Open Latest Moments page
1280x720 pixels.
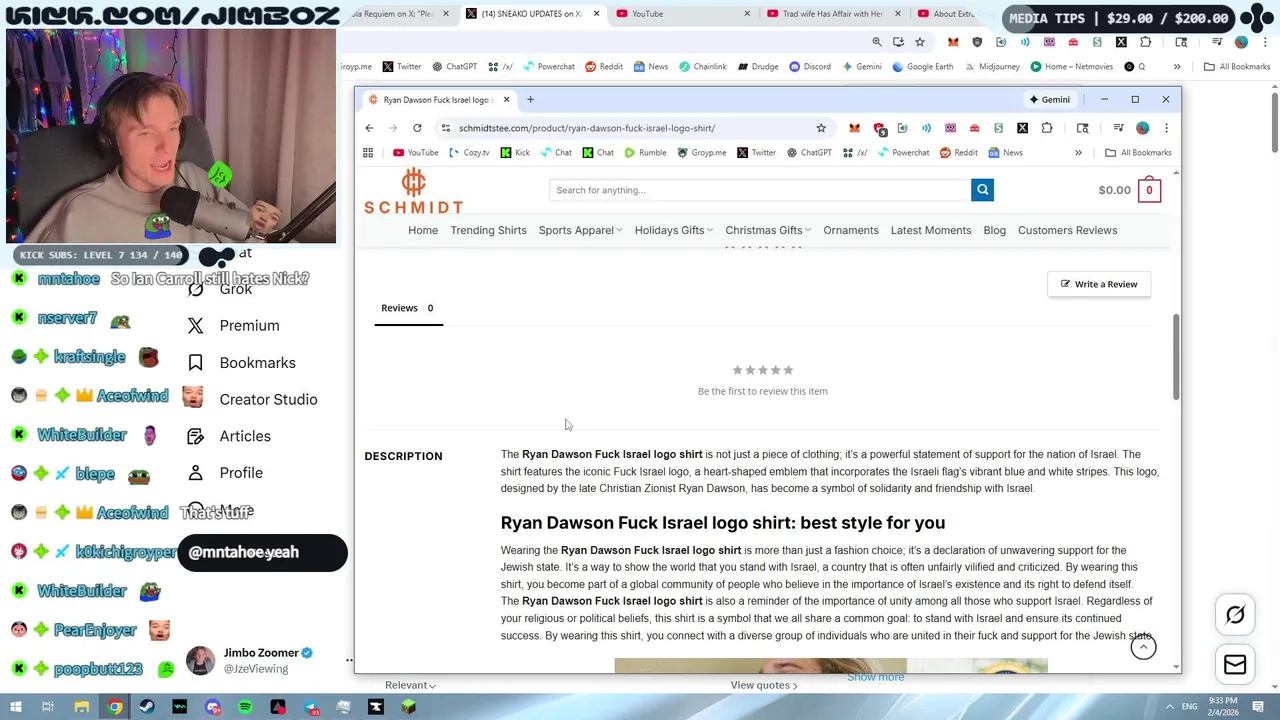point(931,230)
